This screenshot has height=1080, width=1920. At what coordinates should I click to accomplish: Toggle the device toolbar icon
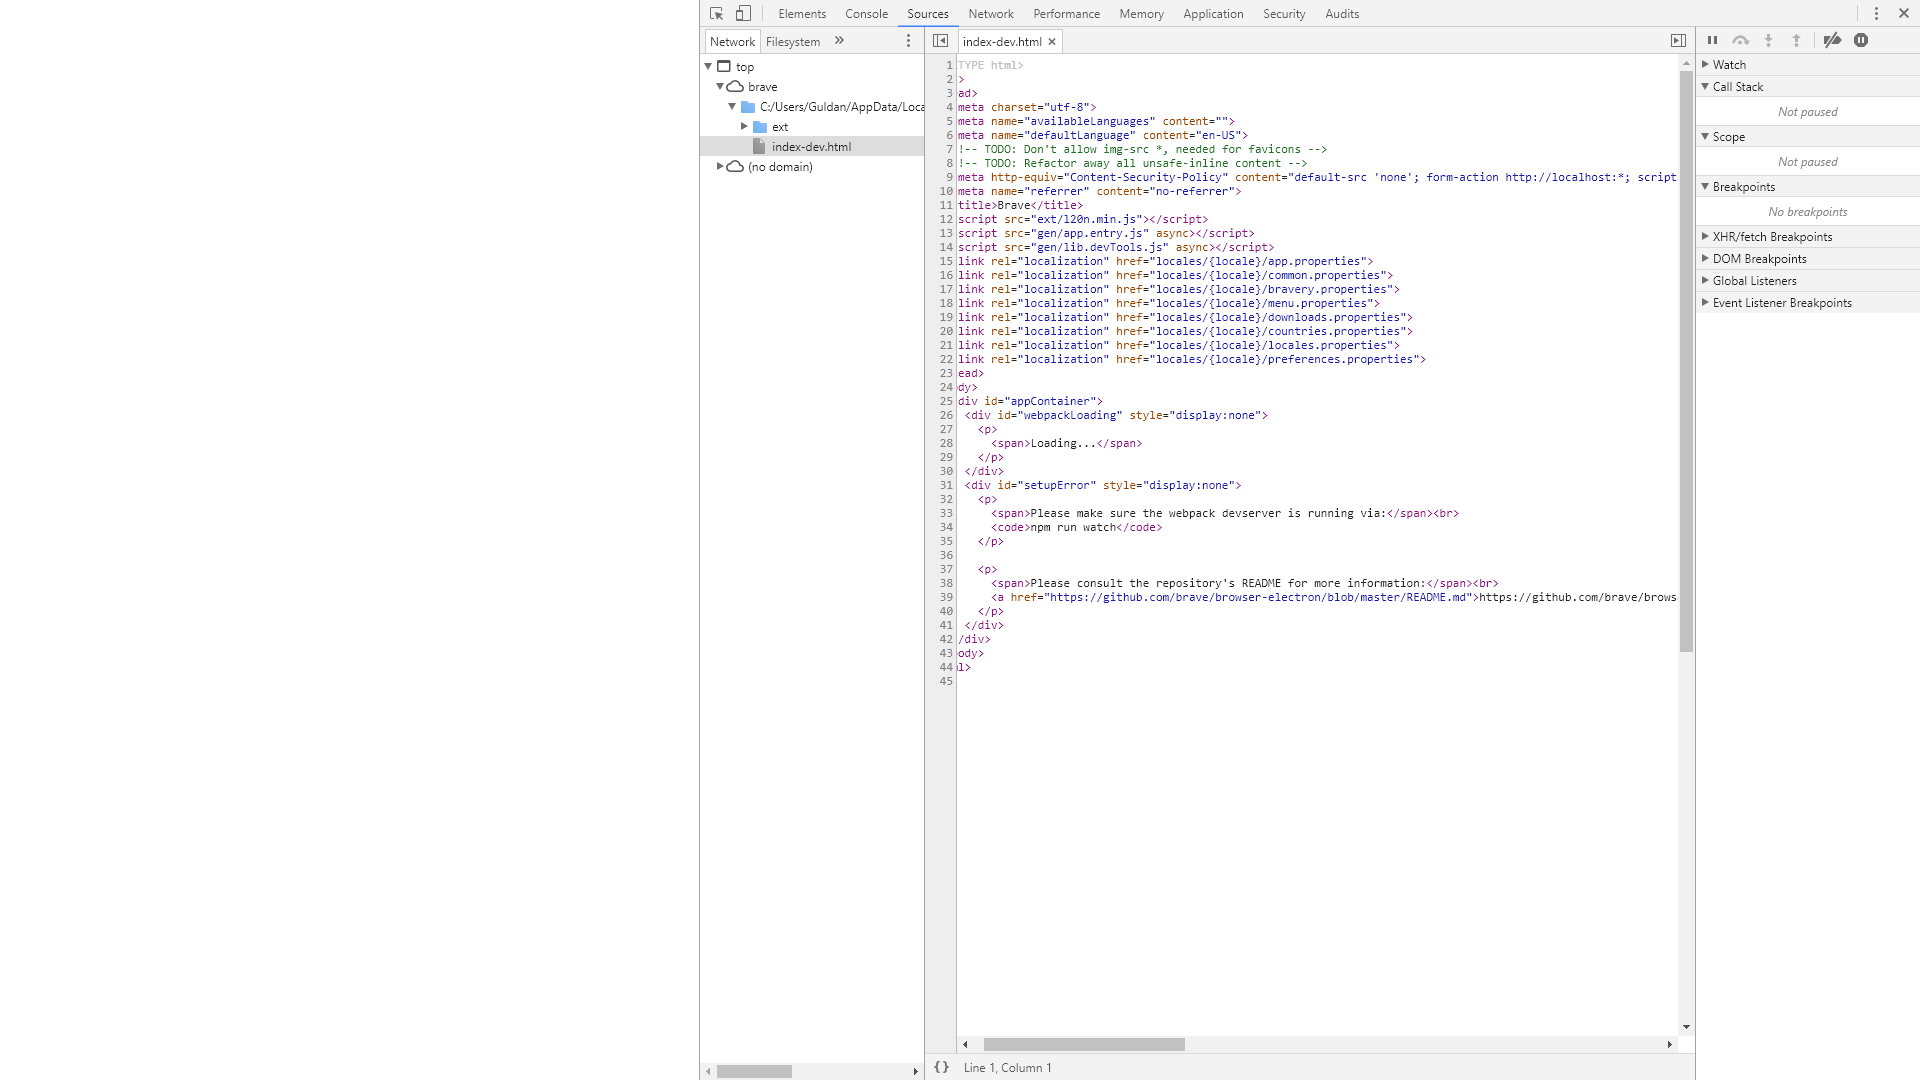(x=743, y=14)
